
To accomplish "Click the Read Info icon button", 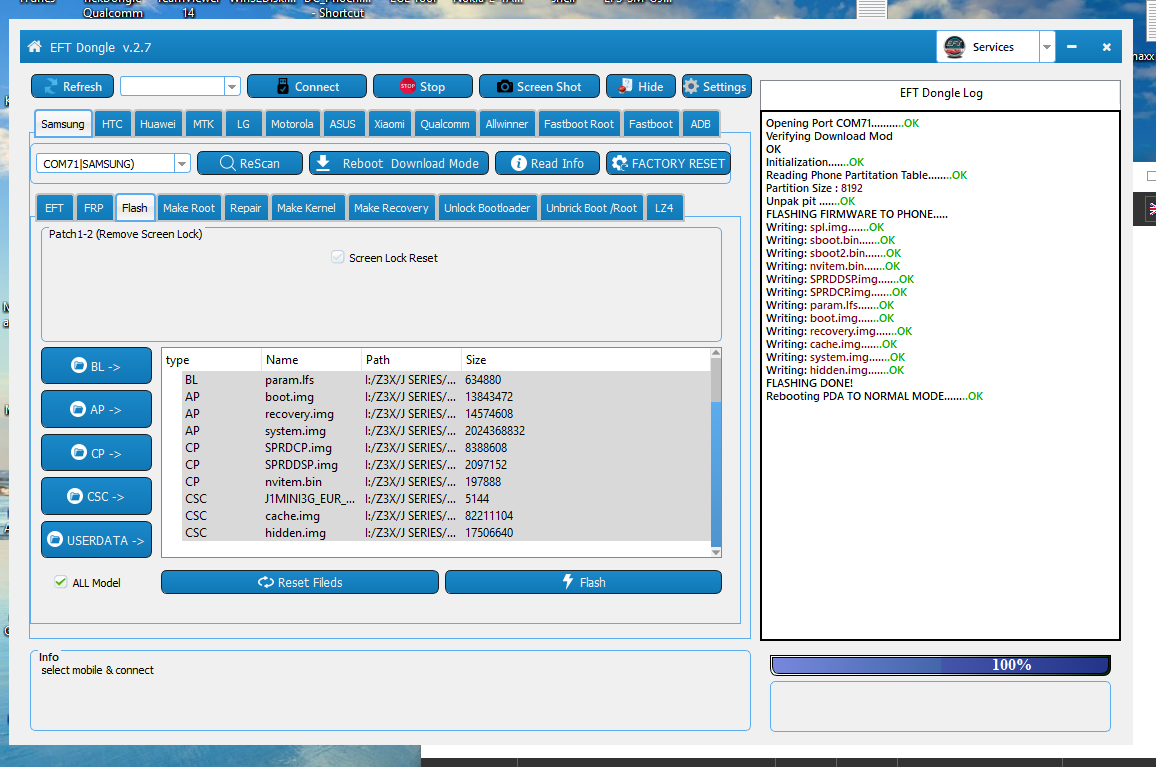I will pos(517,163).
